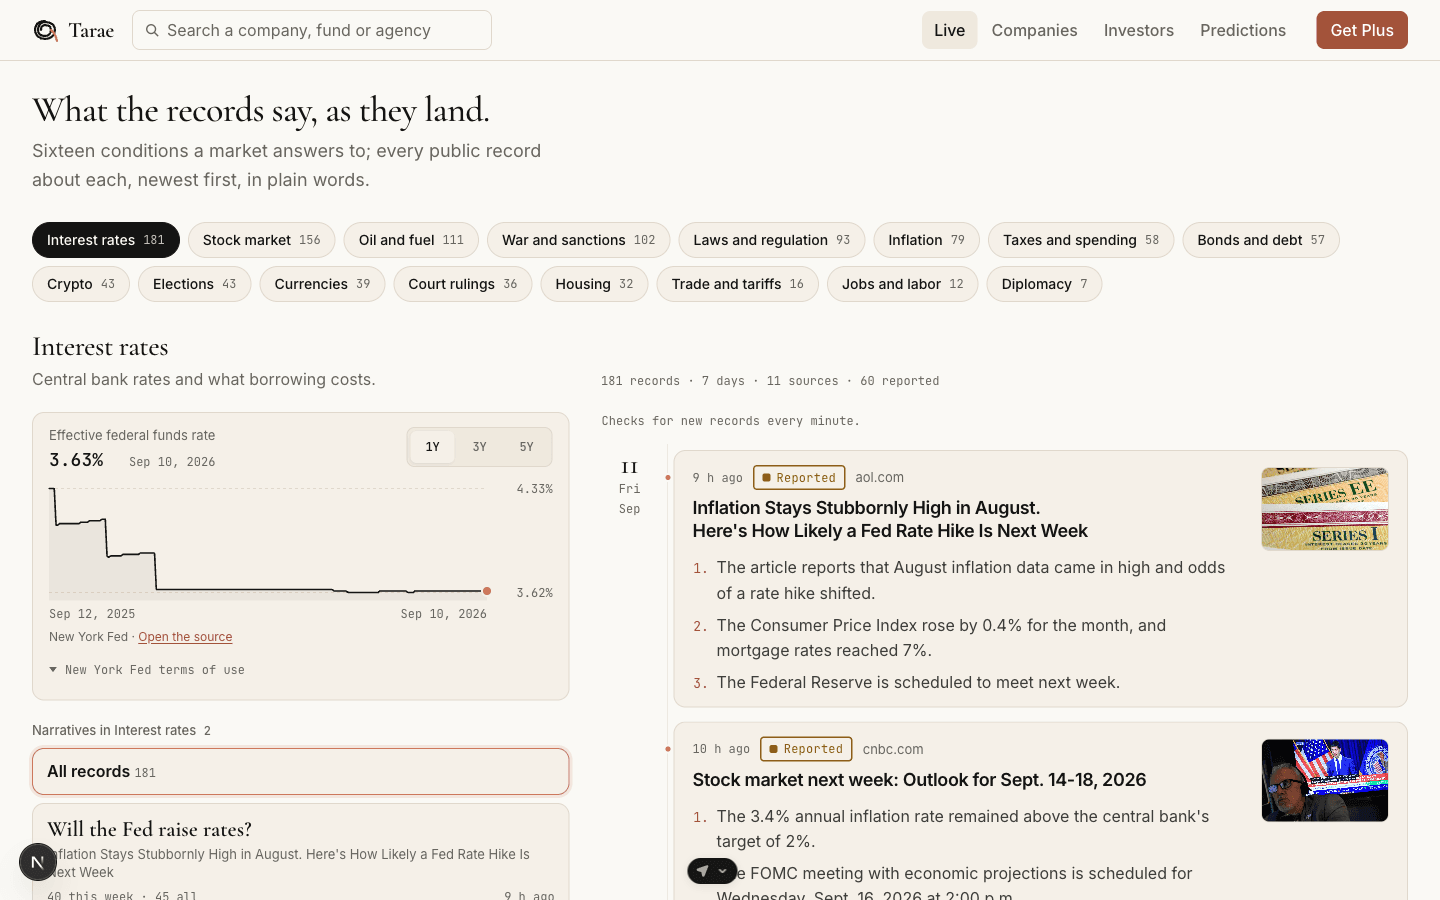
Task: Click the Get Plus button
Action: 1362,30
